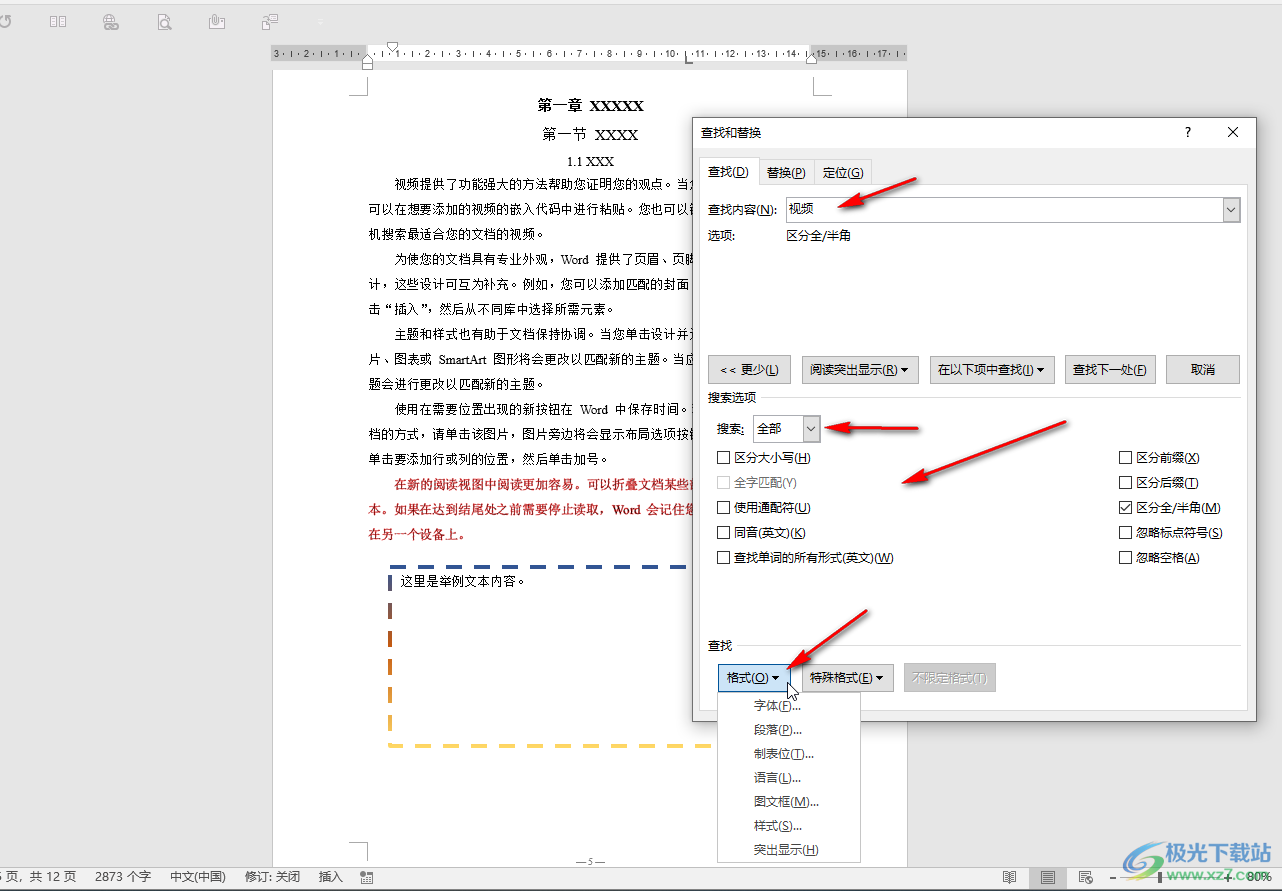Switch to Web Layout view icon
The image size is (1282, 891).
[1085, 877]
